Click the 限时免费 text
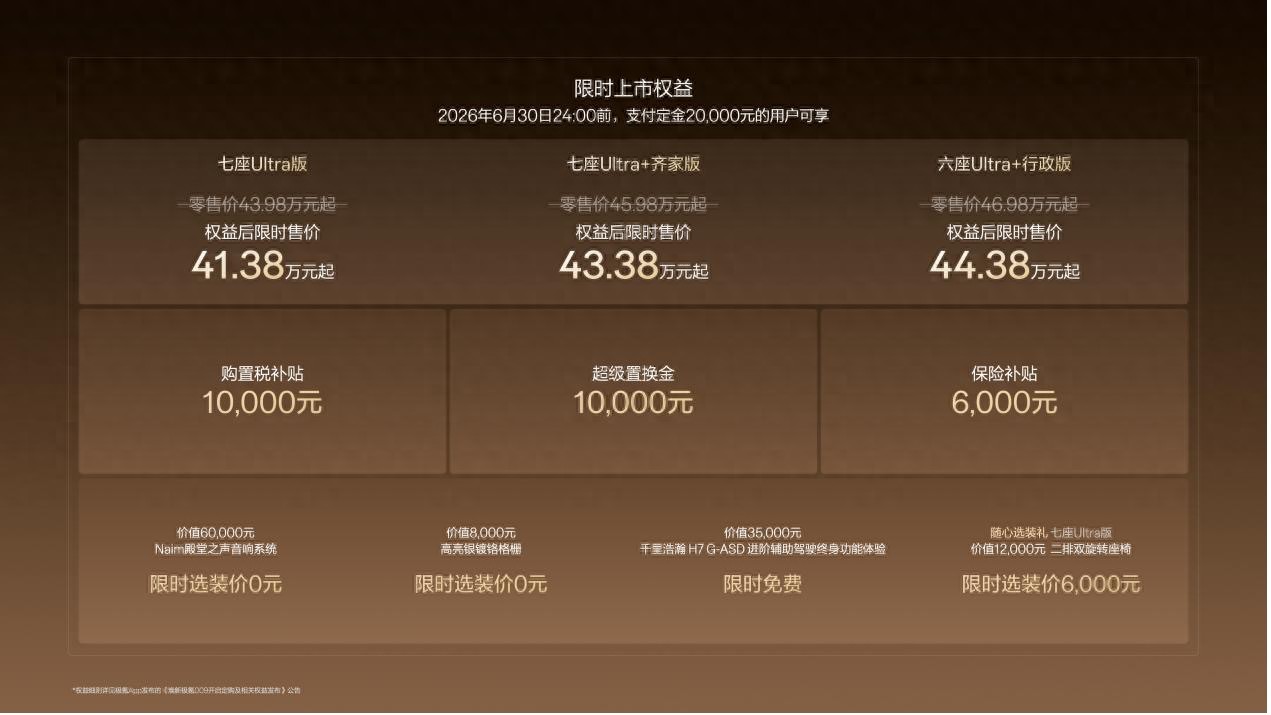This screenshot has width=1271, height=715. click(x=762, y=585)
